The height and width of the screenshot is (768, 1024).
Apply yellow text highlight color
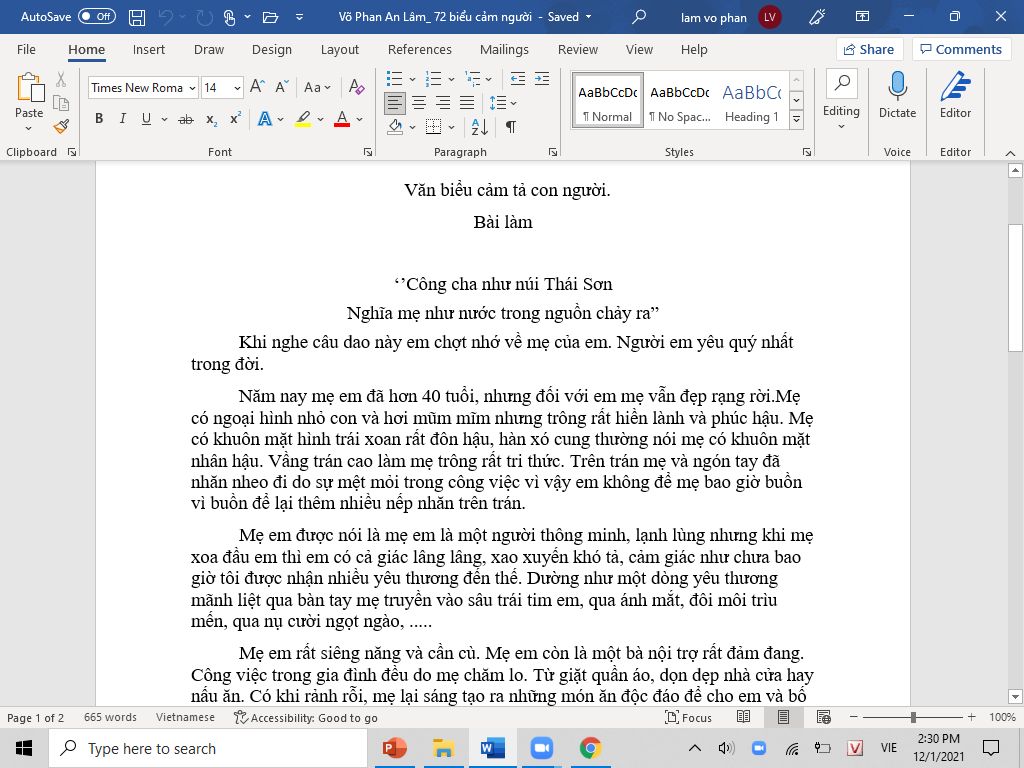pyautogui.click(x=303, y=119)
